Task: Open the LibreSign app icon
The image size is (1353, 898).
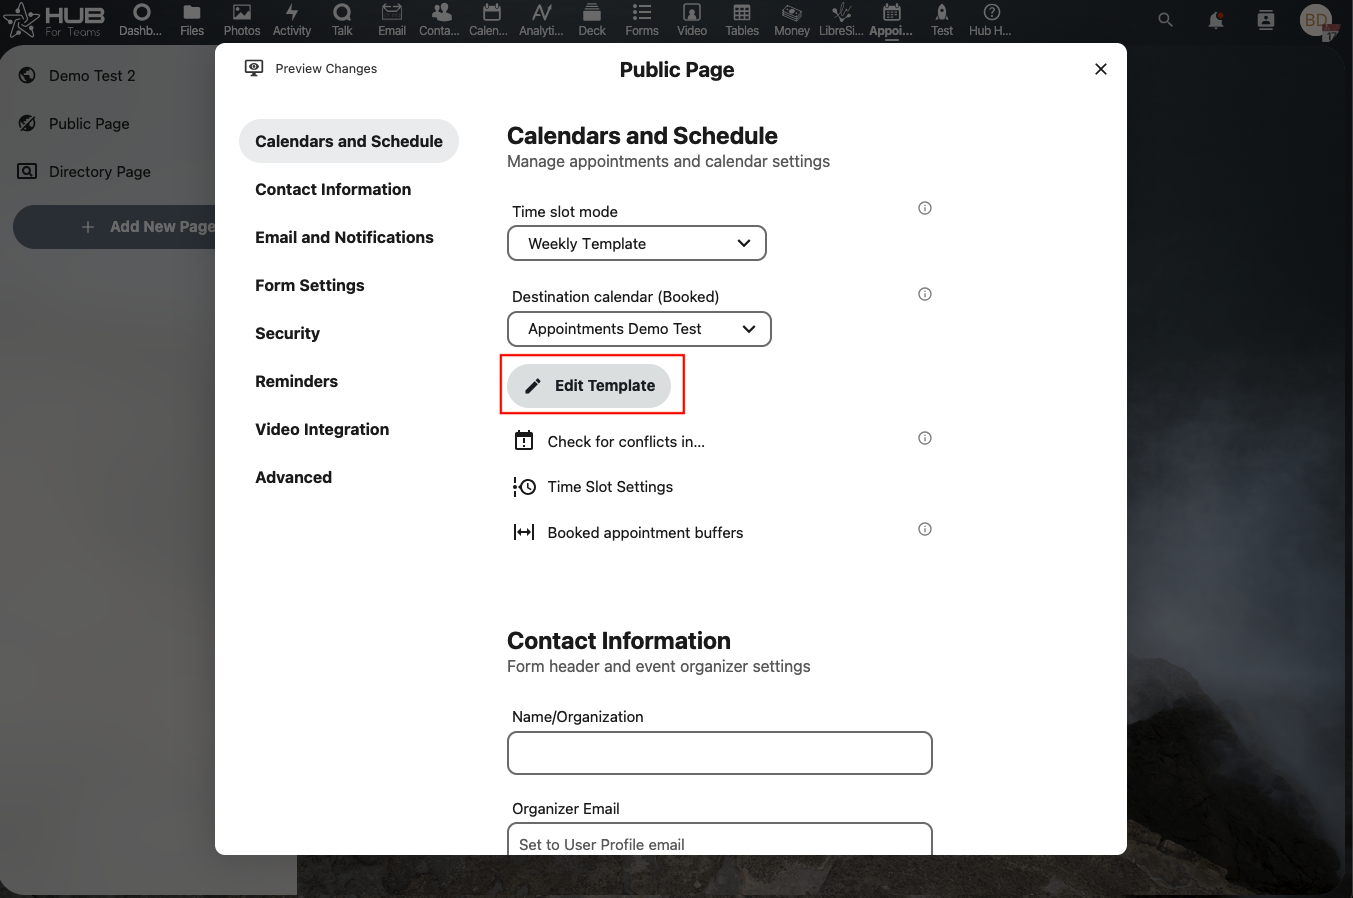Action: pyautogui.click(x=841, y=20)
